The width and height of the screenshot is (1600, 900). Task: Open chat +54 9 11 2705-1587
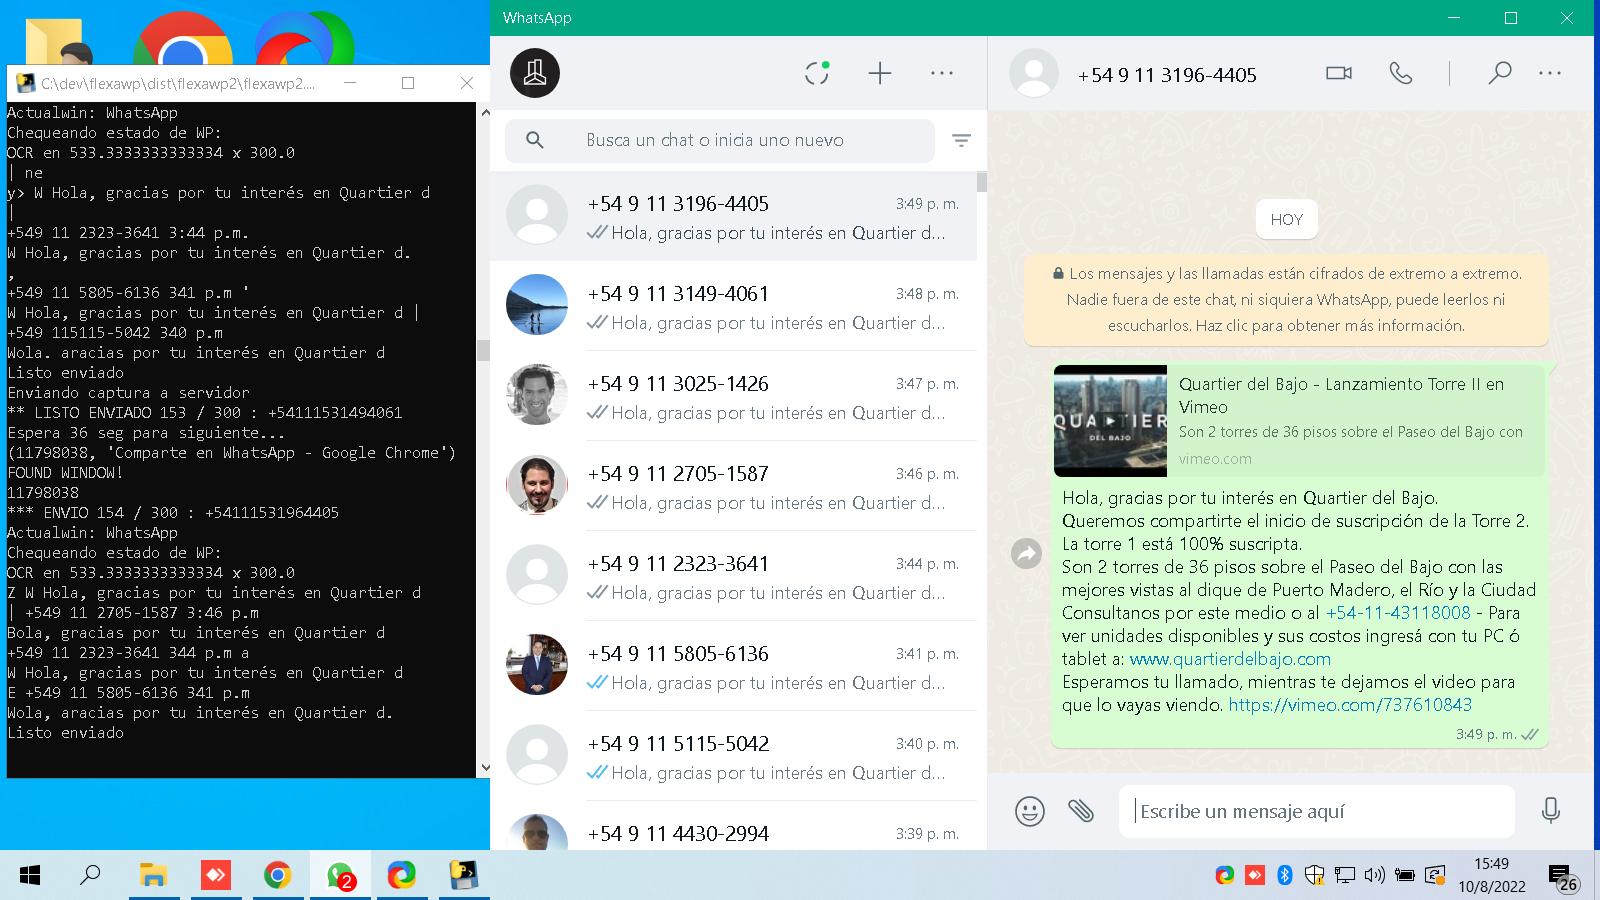pyautogui.click(x=733, y=487)
